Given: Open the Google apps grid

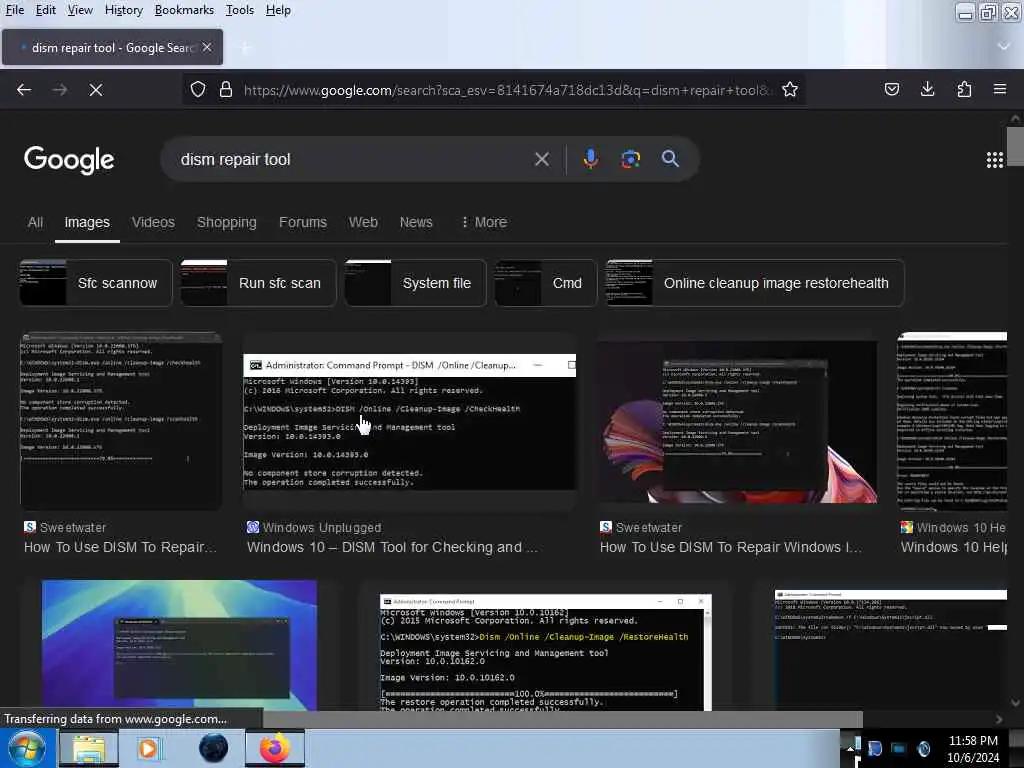Looking at the screenshot, I should pos(994,160).
